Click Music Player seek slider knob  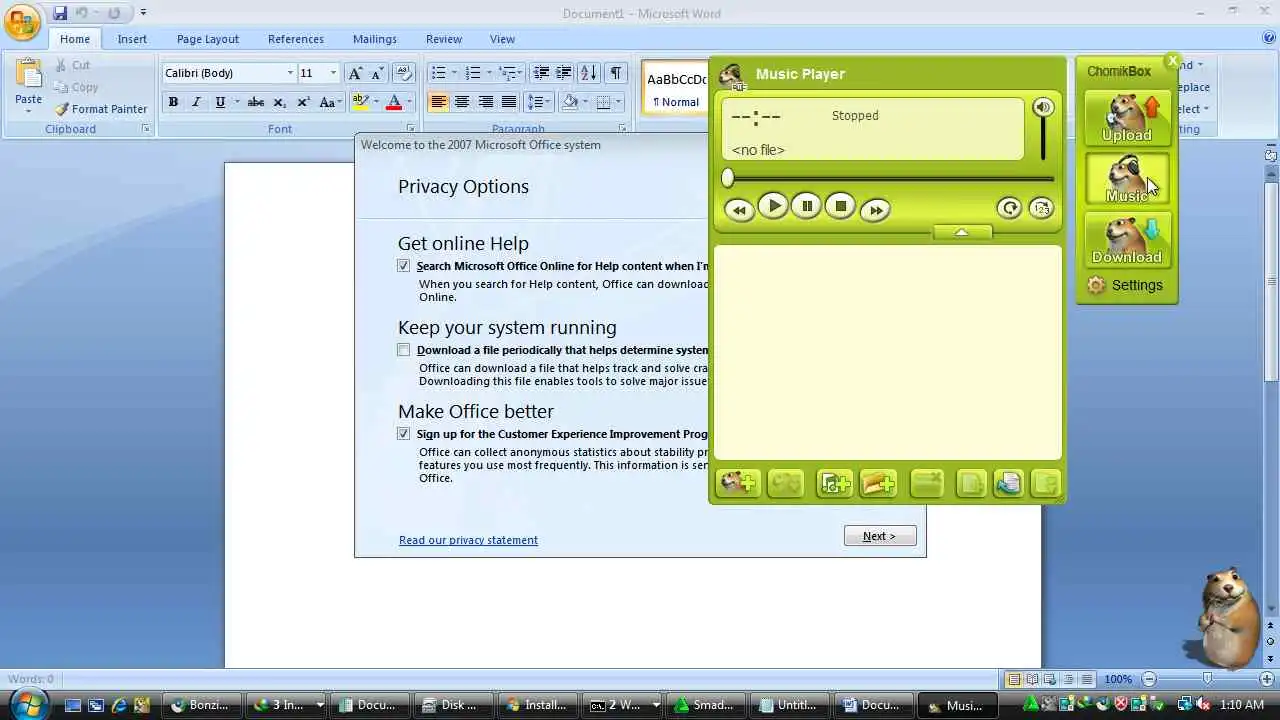[x=728, y=178]
